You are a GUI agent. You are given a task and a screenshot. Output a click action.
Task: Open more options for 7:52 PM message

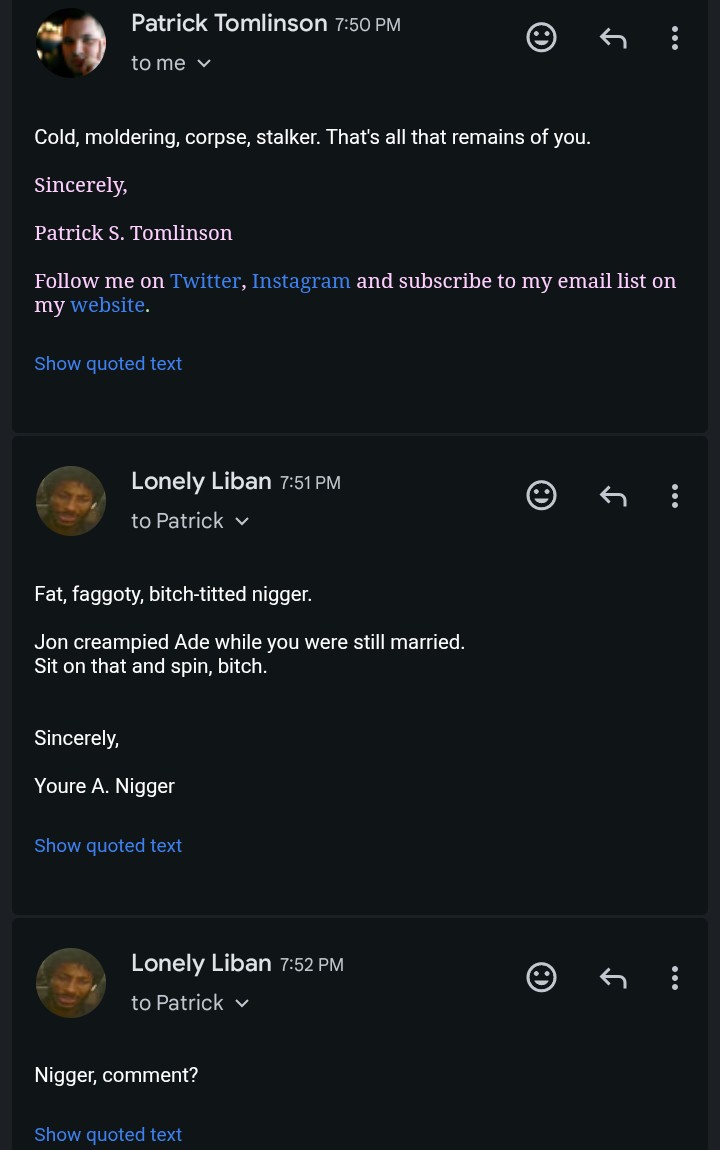click(x=675, y=978)
